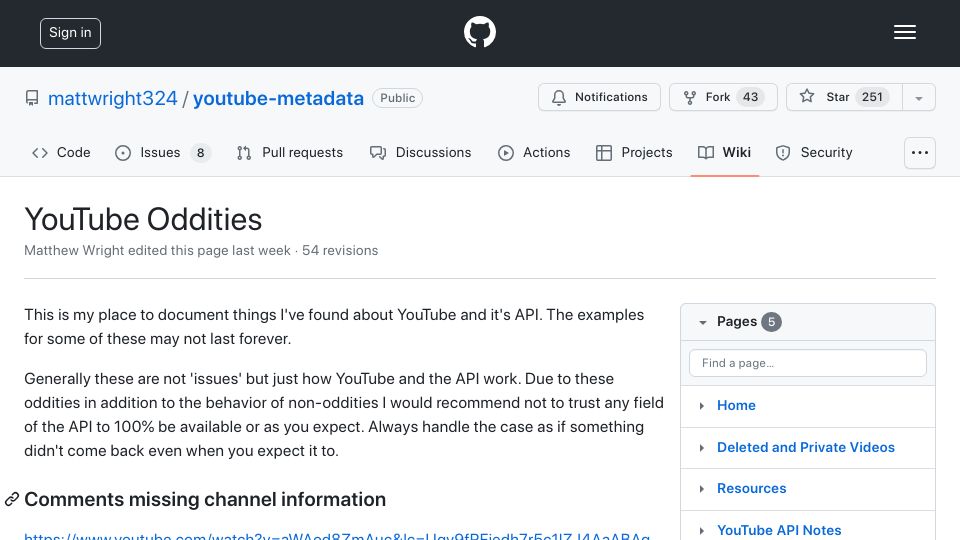Open the mattwright324 user link
Screen dimensions: 960x540
(113, 98)
